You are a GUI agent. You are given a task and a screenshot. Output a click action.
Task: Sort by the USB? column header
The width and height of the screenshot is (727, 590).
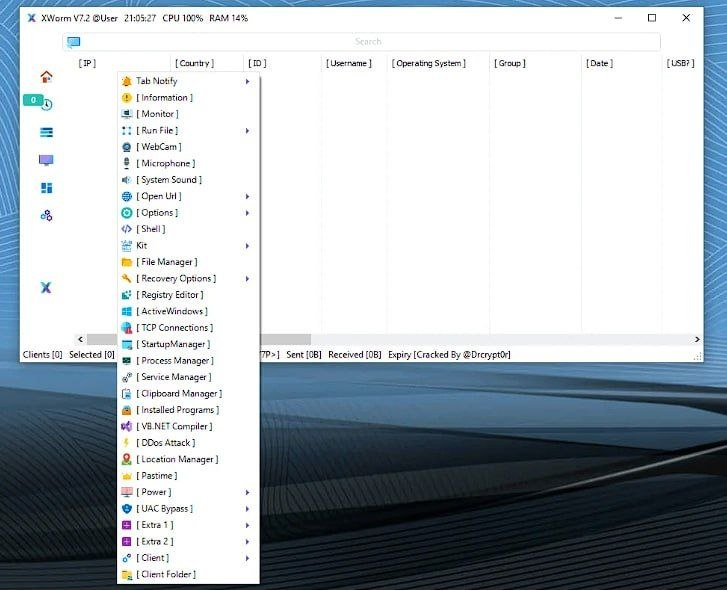pyautogui.click(x=680, y=63)
